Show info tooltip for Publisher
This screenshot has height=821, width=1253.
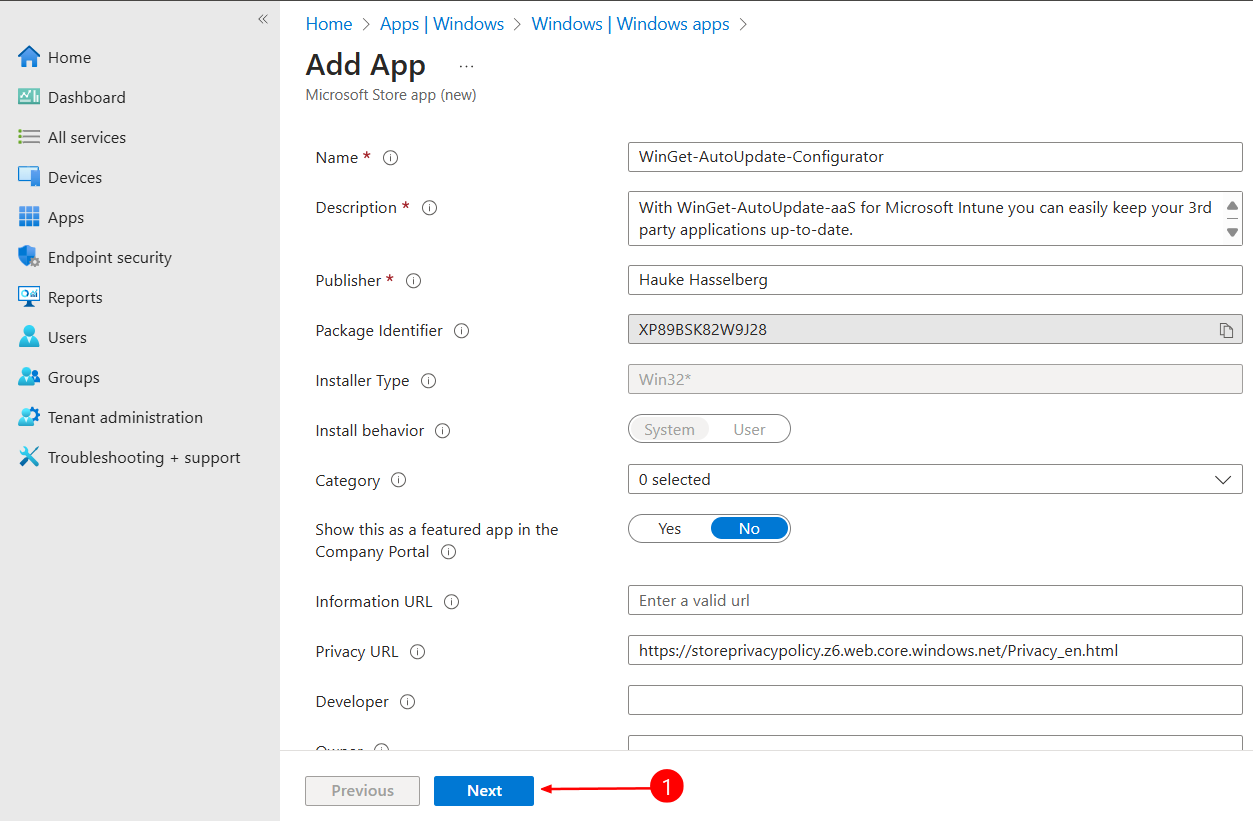(413, 281)
